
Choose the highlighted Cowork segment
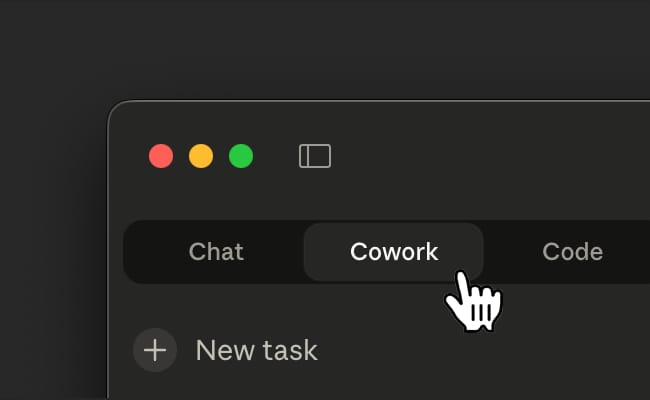click(394, 252)
